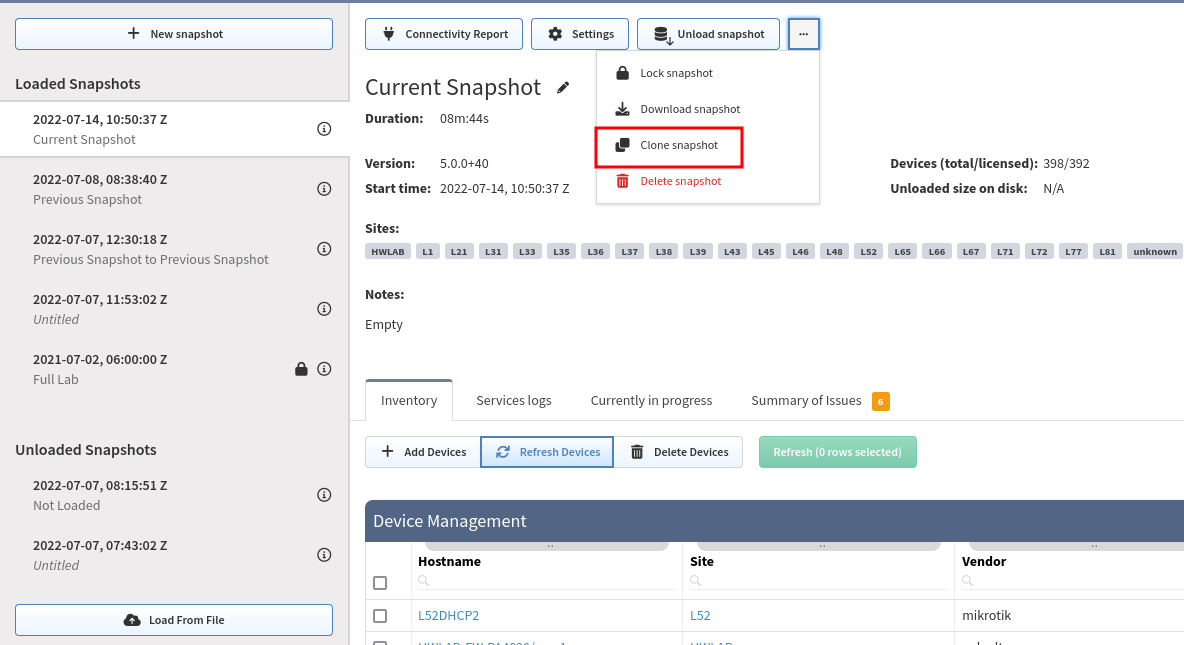The height and width of the screenshot is (645, 1184).
Task: Click Load From File button
Action: pyautogui.click(x=174, y=620)
